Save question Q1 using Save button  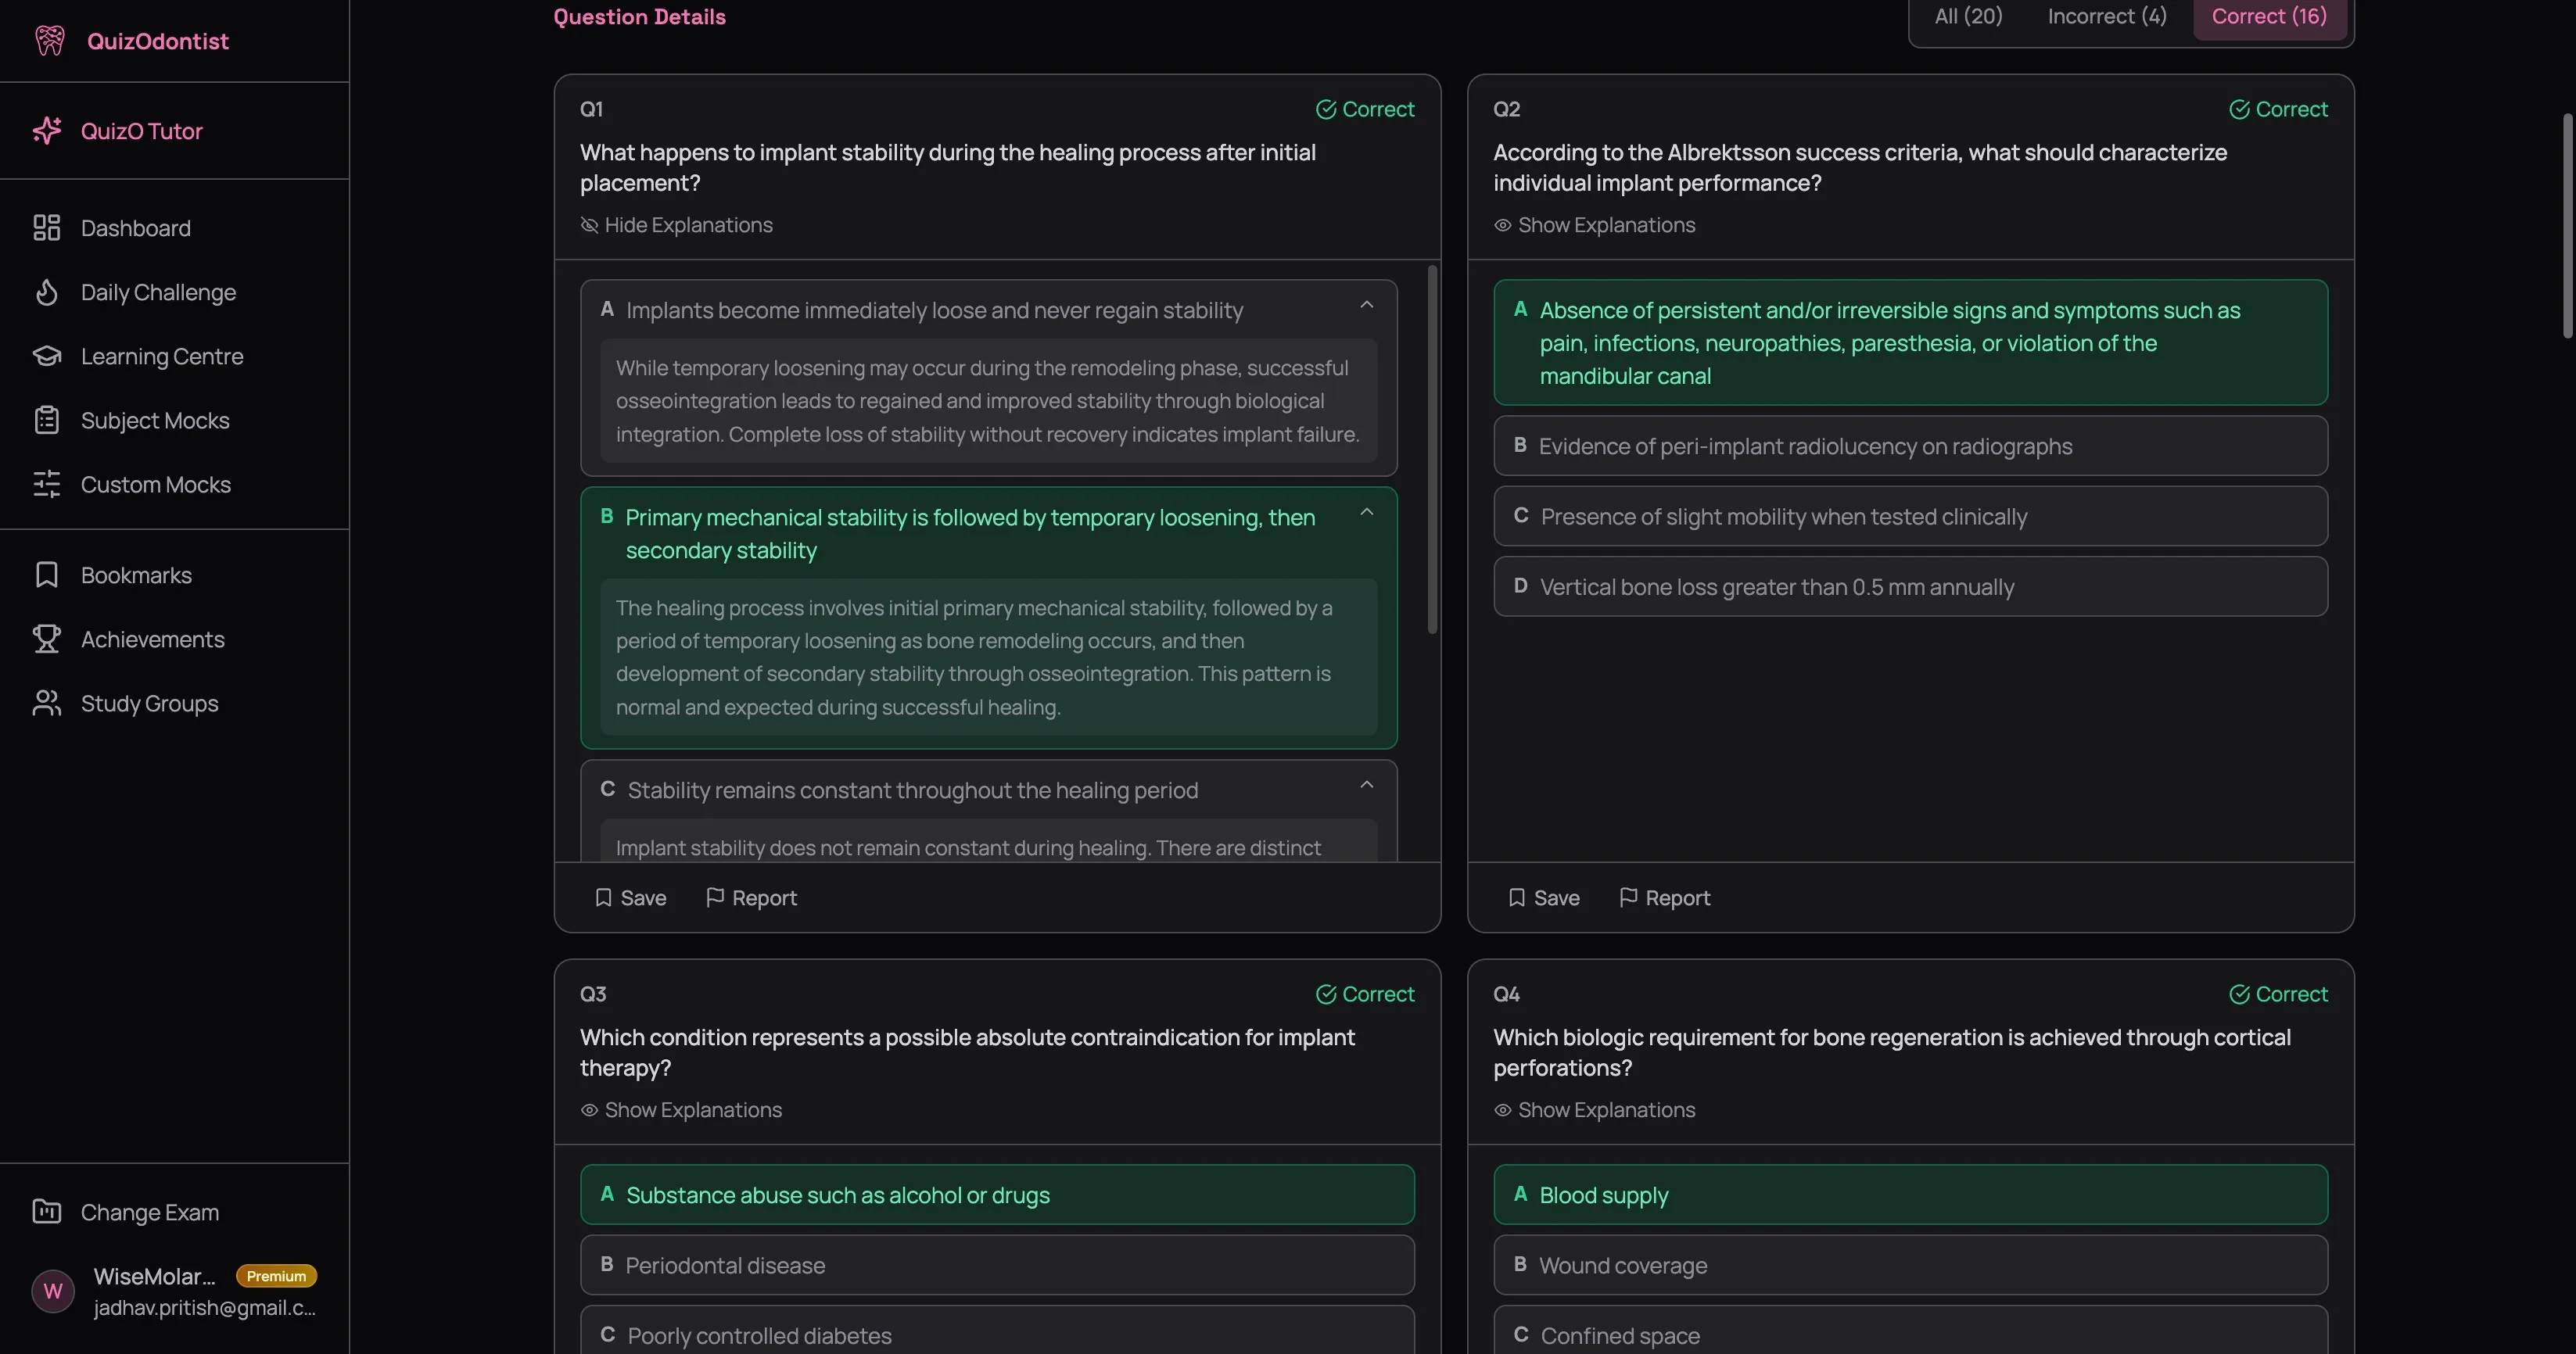point(630,897)
